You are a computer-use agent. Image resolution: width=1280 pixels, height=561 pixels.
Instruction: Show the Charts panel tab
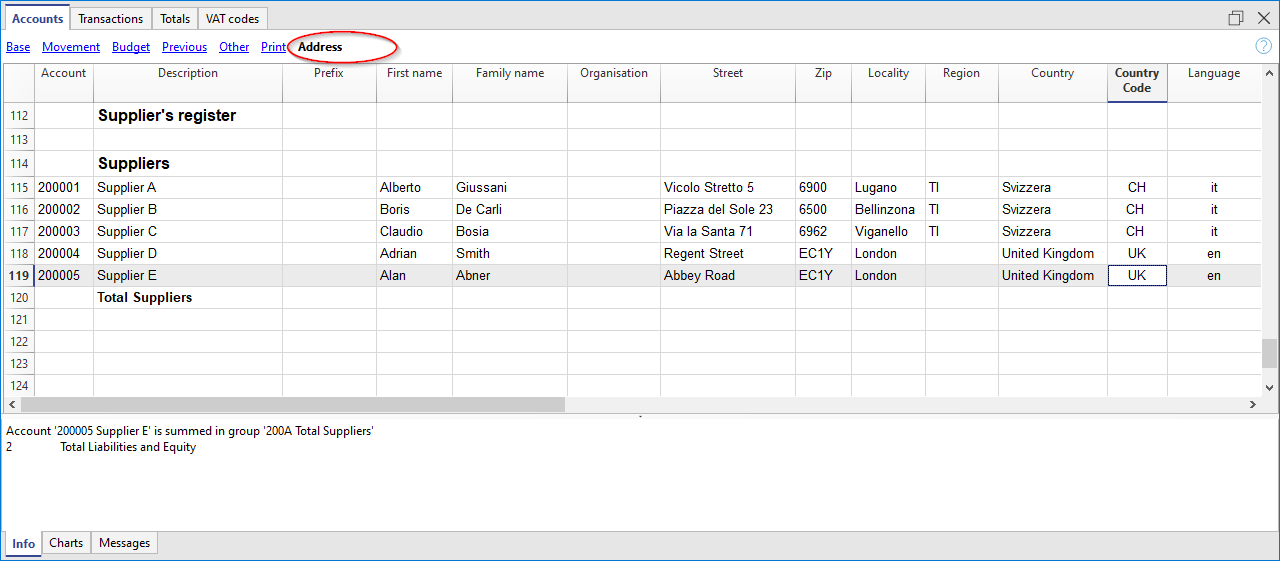click(66, 543)
